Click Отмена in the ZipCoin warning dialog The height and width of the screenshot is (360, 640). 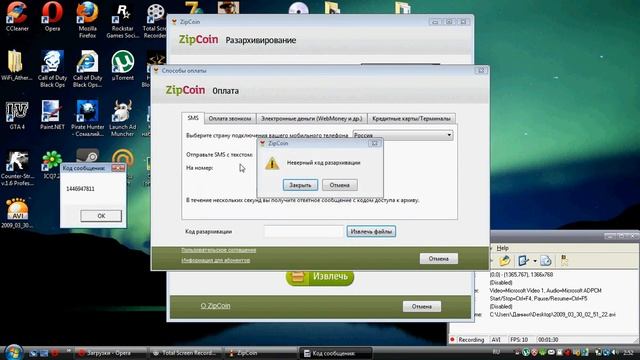pos(340,185)
